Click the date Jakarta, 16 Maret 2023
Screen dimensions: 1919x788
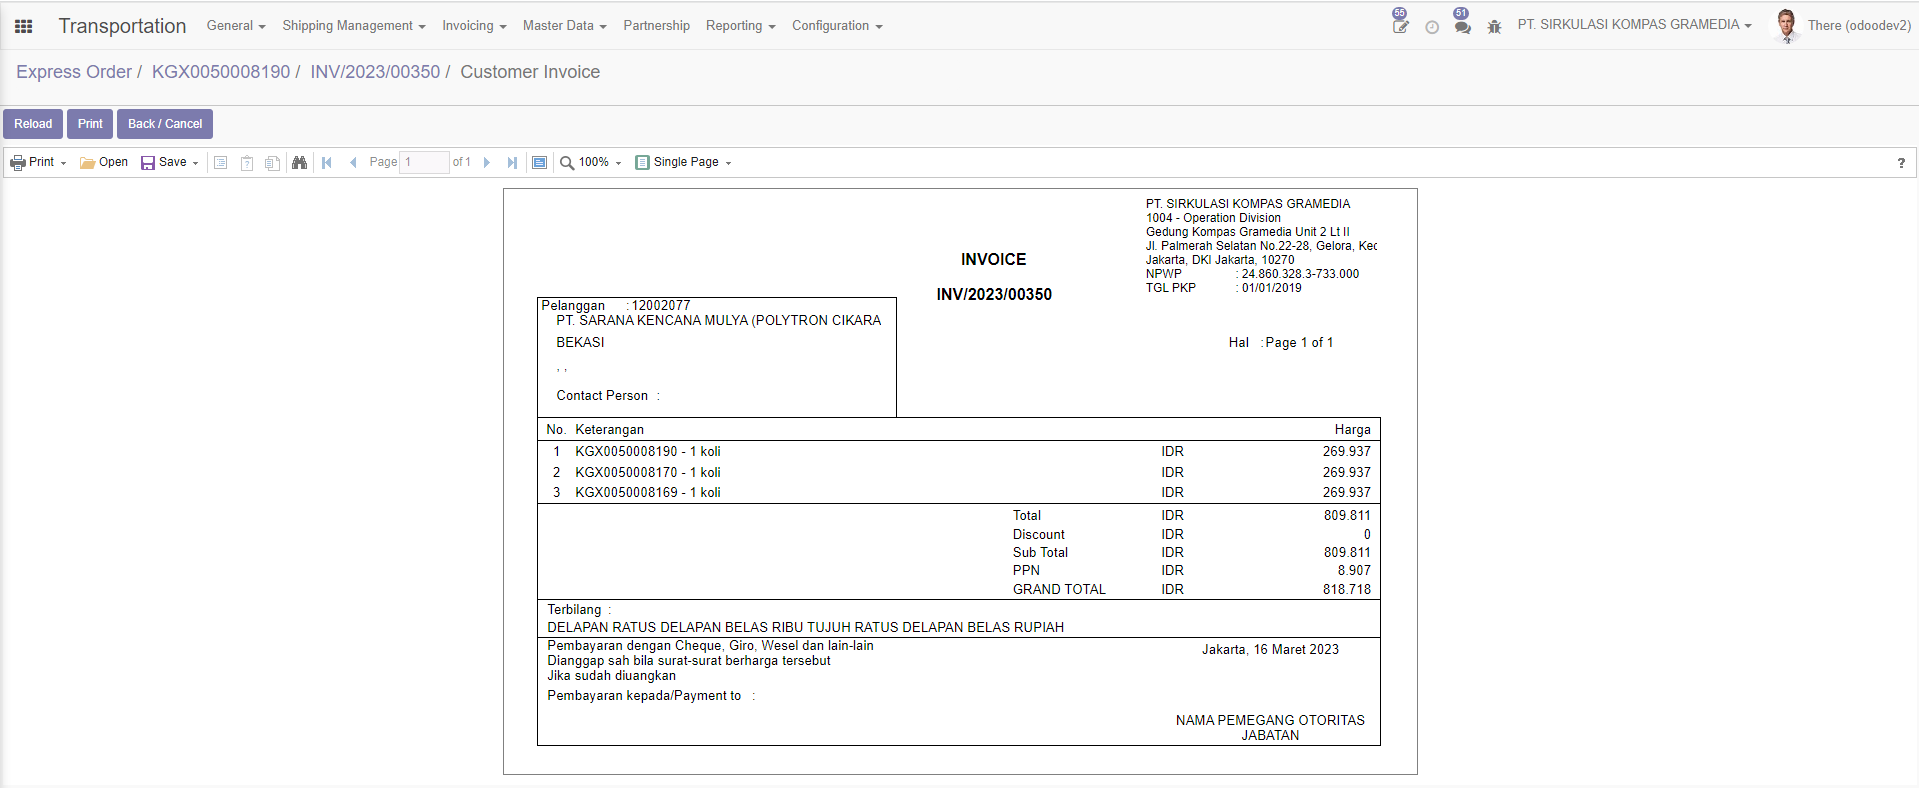click(1270, 650)
